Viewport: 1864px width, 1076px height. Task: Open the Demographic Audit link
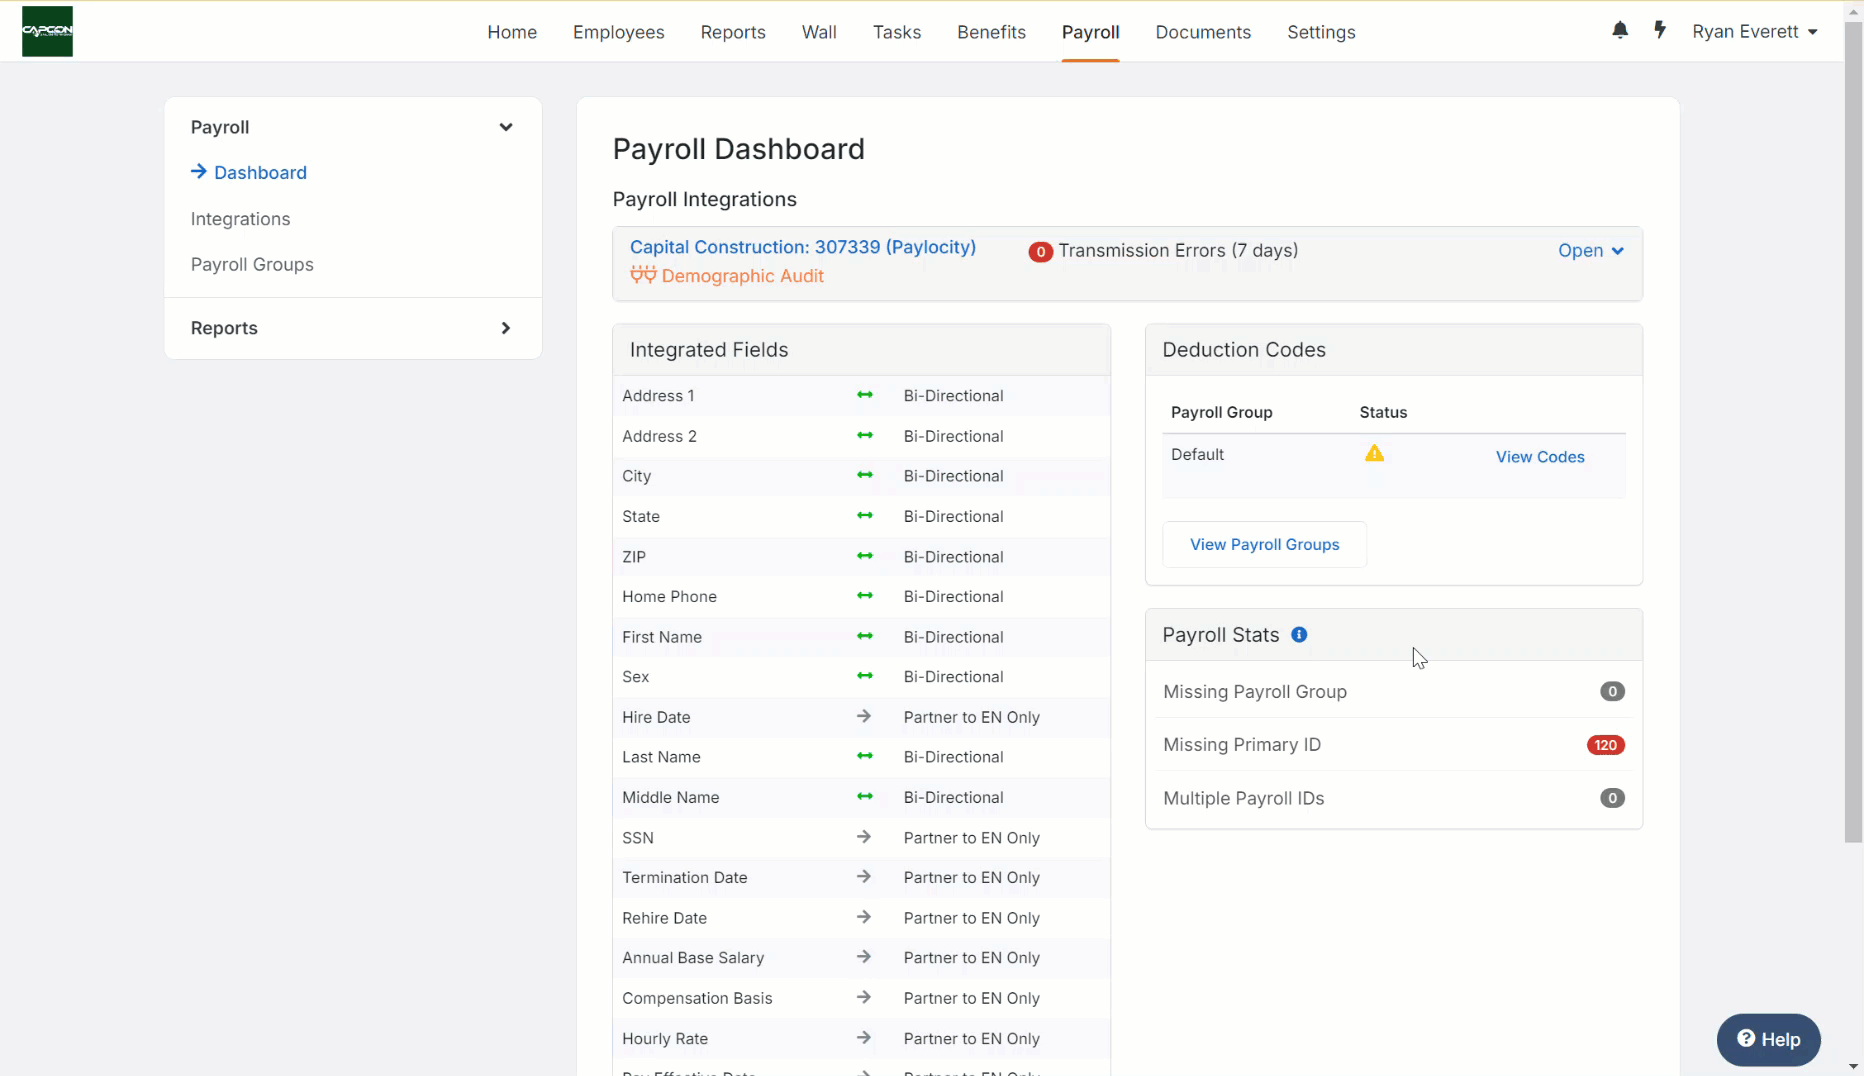(742, 276)
